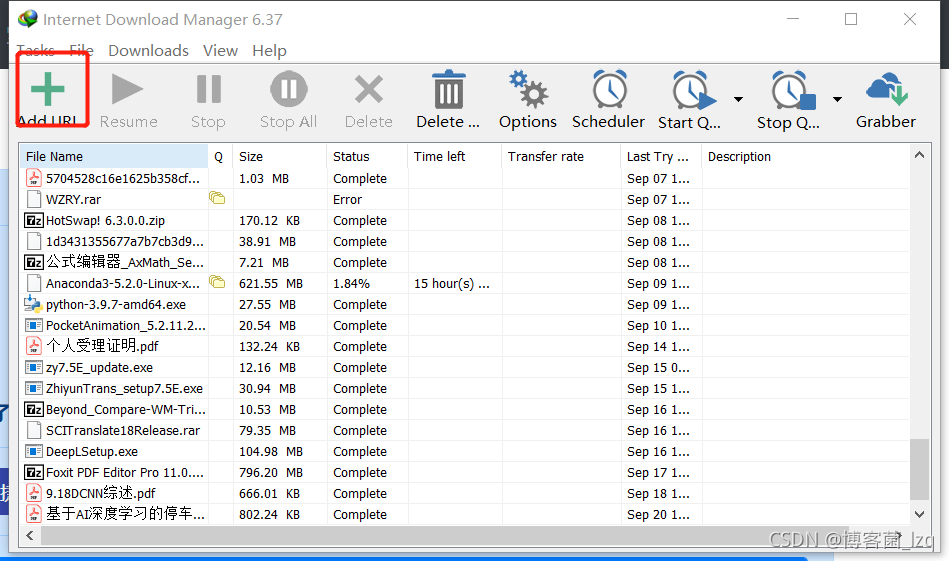Viewport: 949px width, 561px height.
Task: Click the Stop Queue icon
Action: 792,91
